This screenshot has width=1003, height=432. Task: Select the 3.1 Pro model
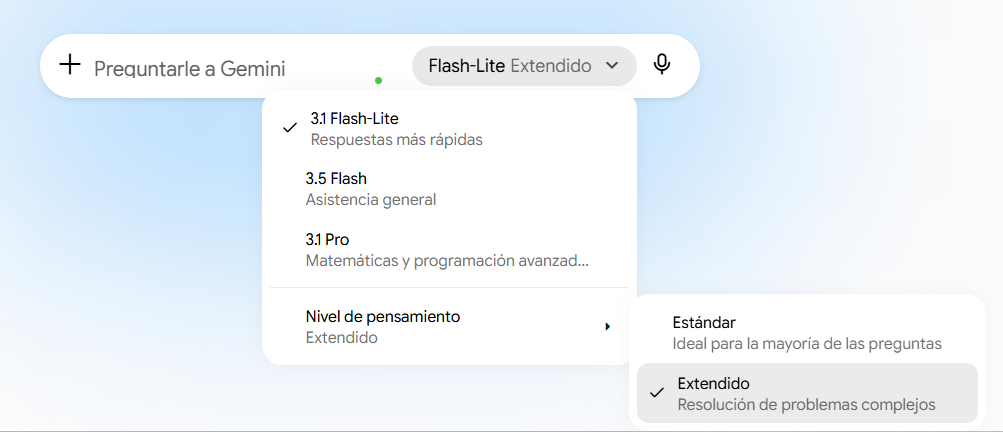click(448, 250)
